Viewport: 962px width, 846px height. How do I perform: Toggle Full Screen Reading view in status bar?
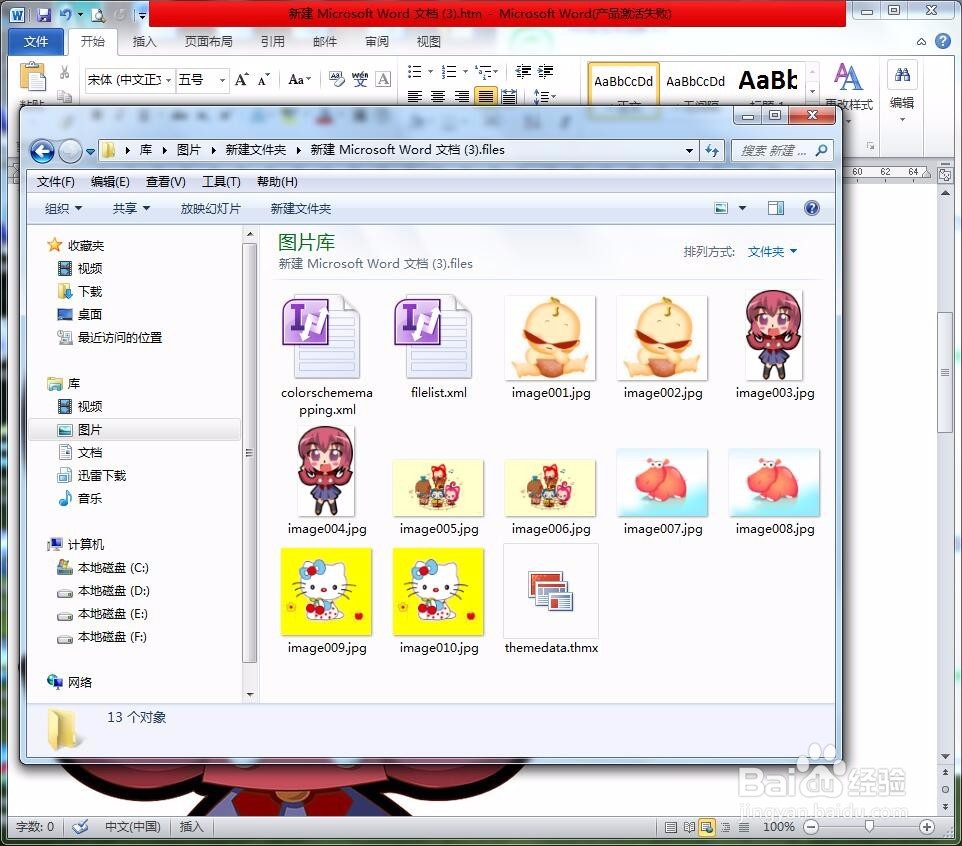[x=689, y=827]
